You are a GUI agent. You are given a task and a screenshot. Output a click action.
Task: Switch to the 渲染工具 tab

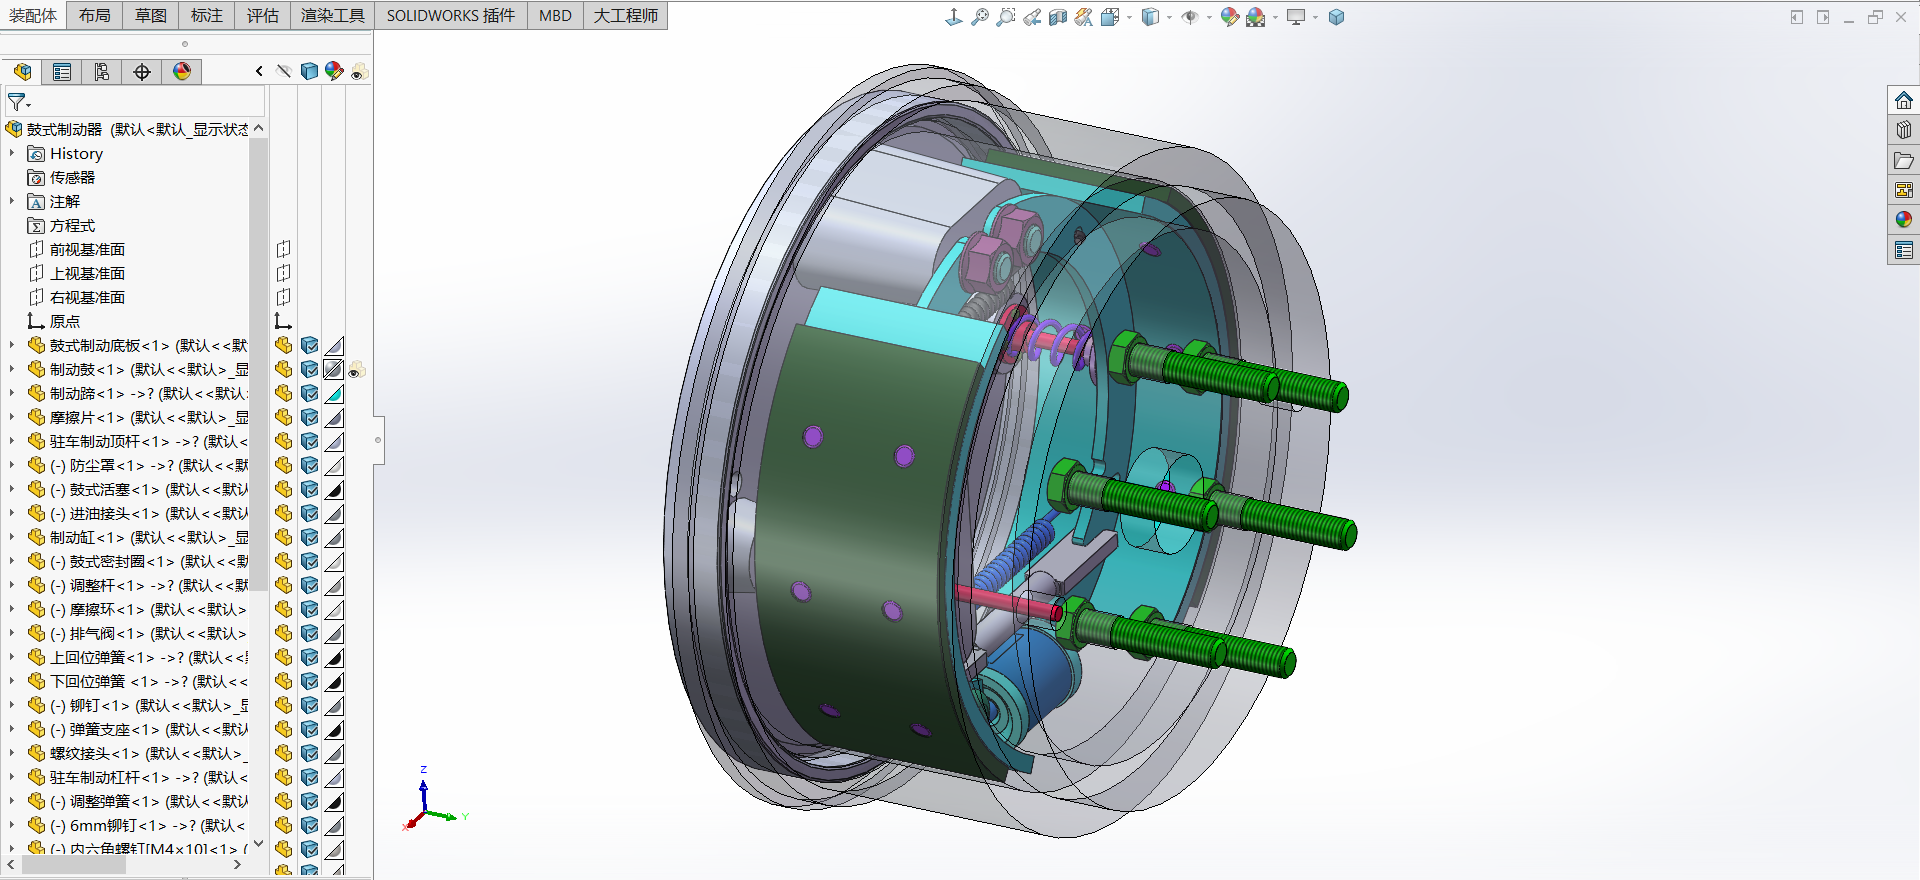point(333,15)
